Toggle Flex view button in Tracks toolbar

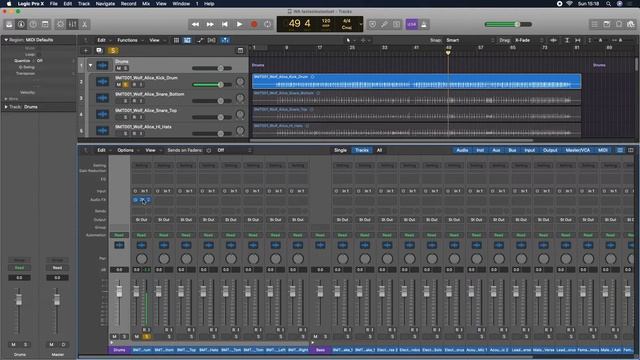(211, 40)
